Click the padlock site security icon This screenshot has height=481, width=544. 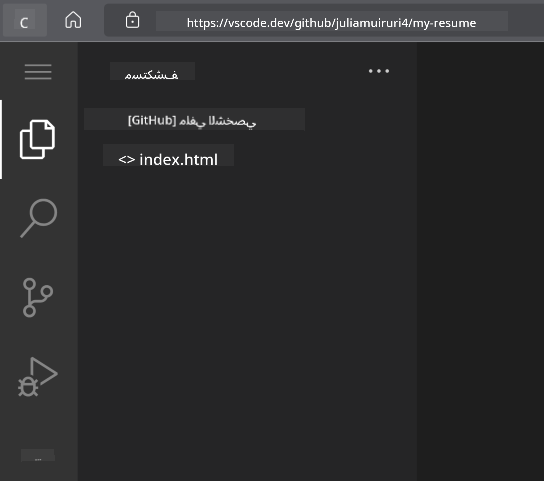[x=132, y=20]
